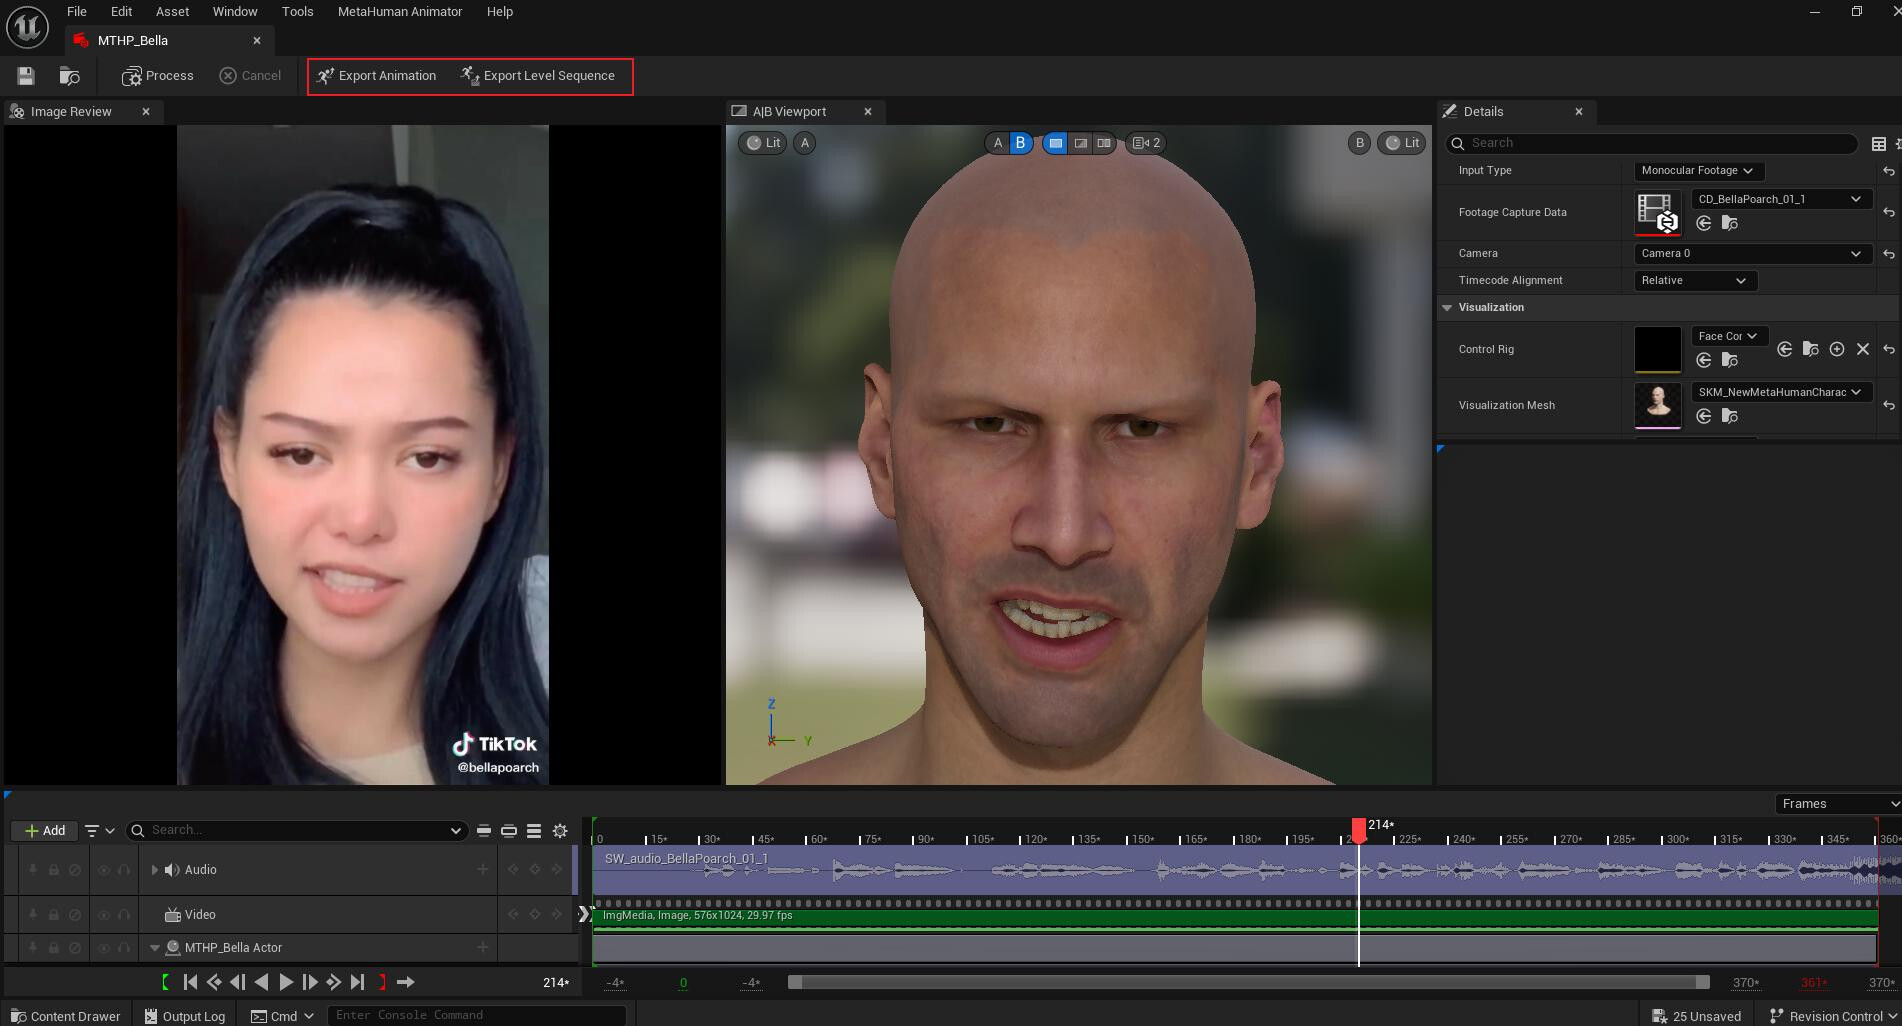Step one frame backward
1902x1026 pixels.
[238, 983]
